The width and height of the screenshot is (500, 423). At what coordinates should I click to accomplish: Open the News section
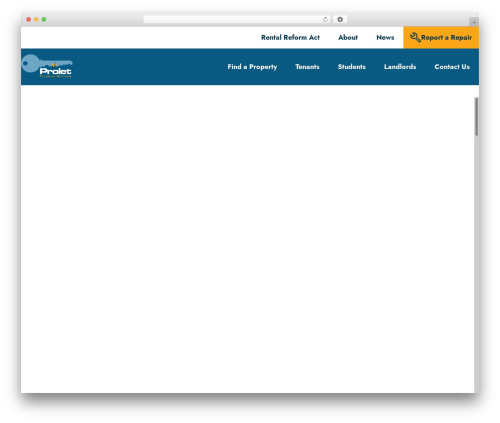[385, 37]
